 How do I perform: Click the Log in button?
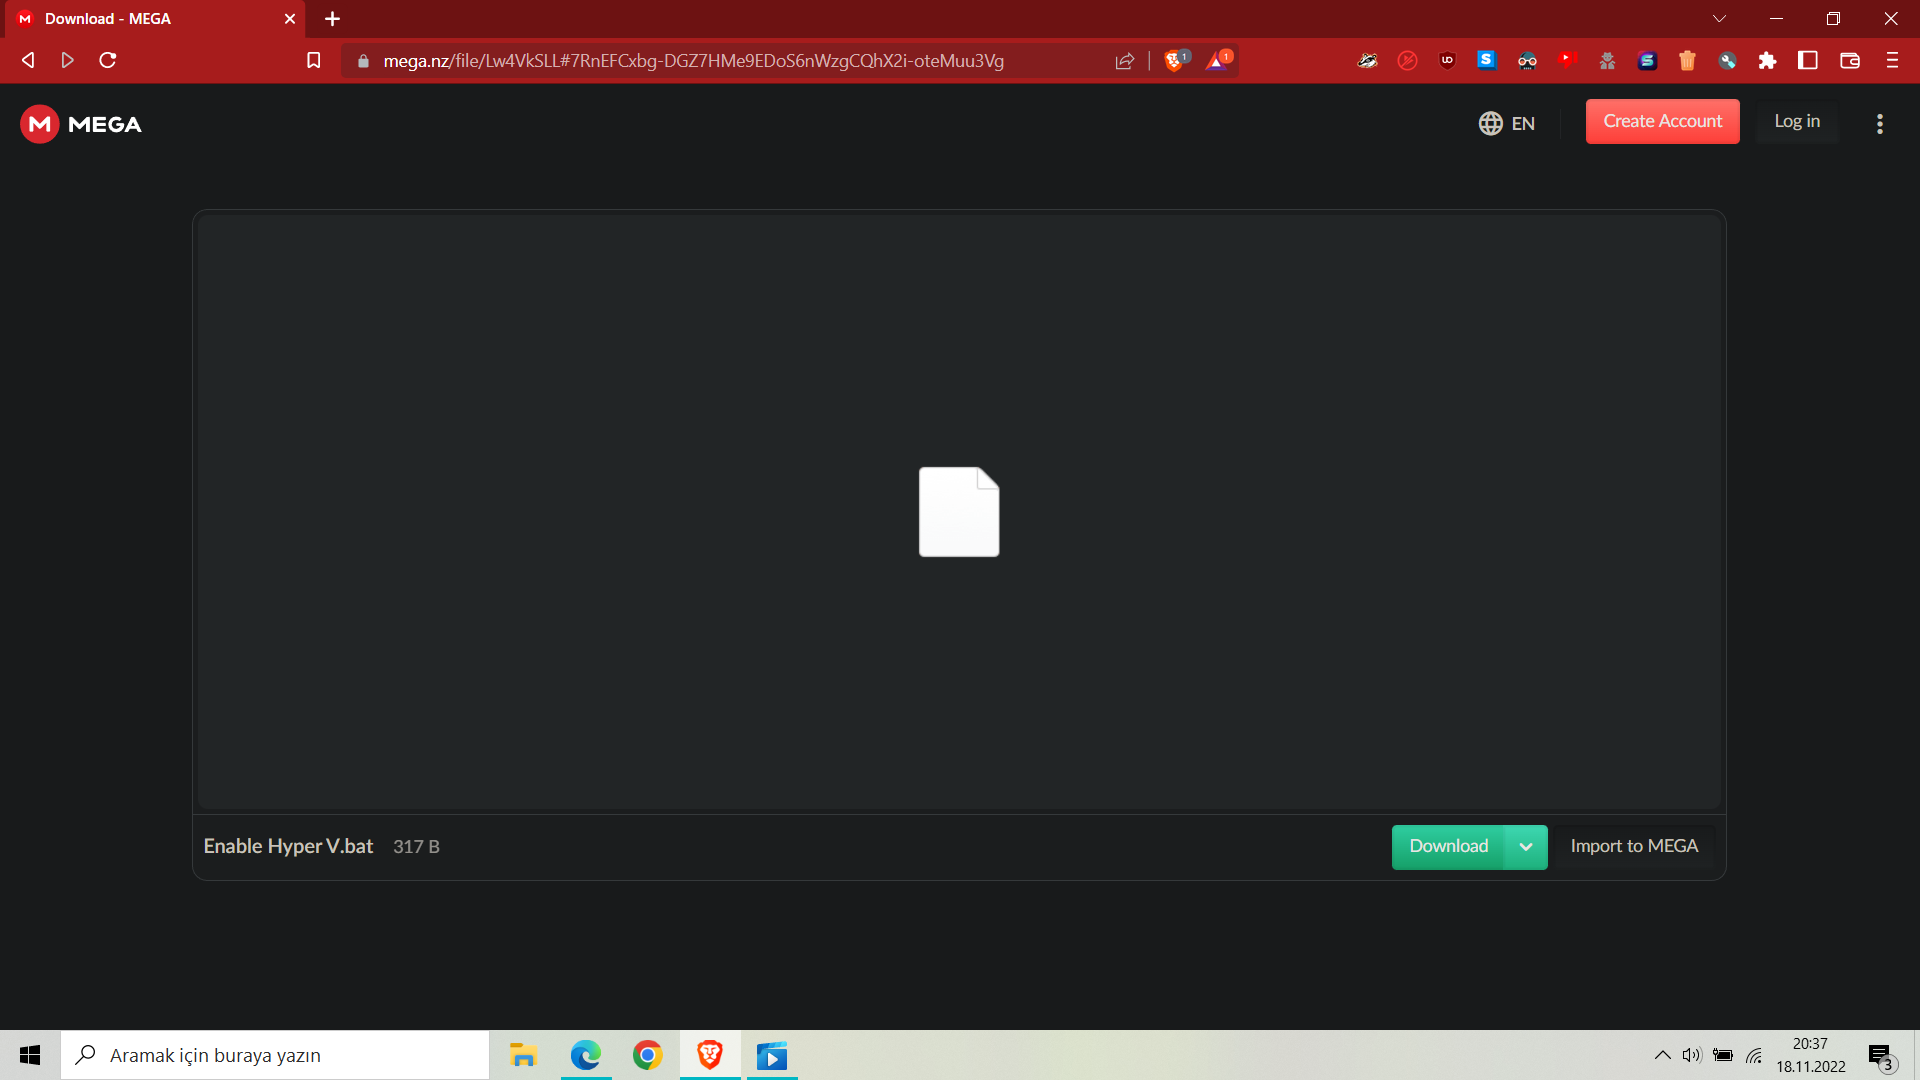click(x=1797, y=121)
